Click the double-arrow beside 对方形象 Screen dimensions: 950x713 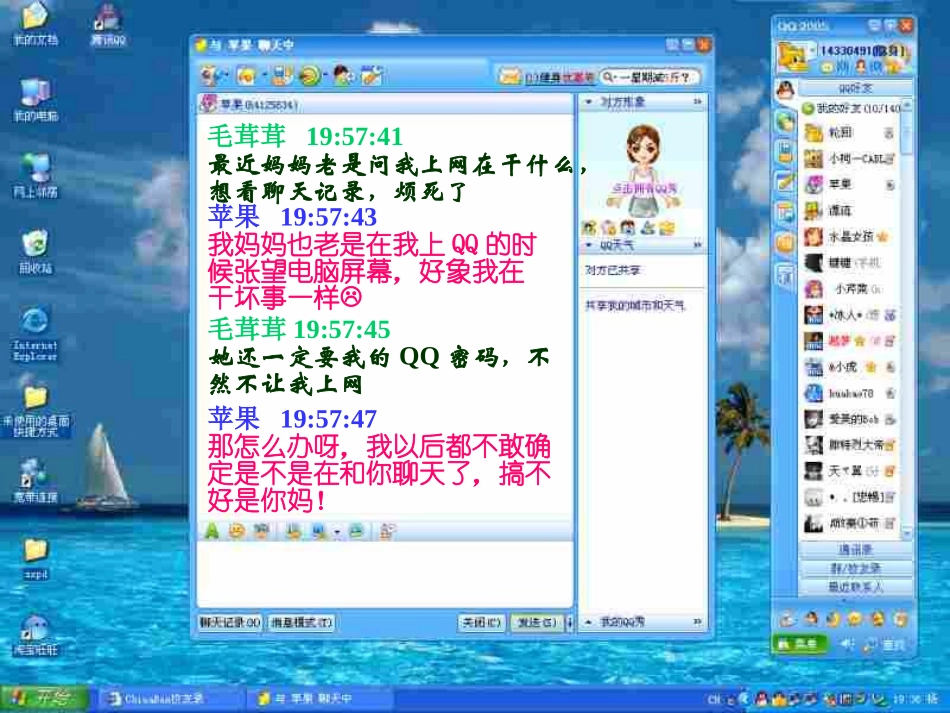[x=697, y=102]
